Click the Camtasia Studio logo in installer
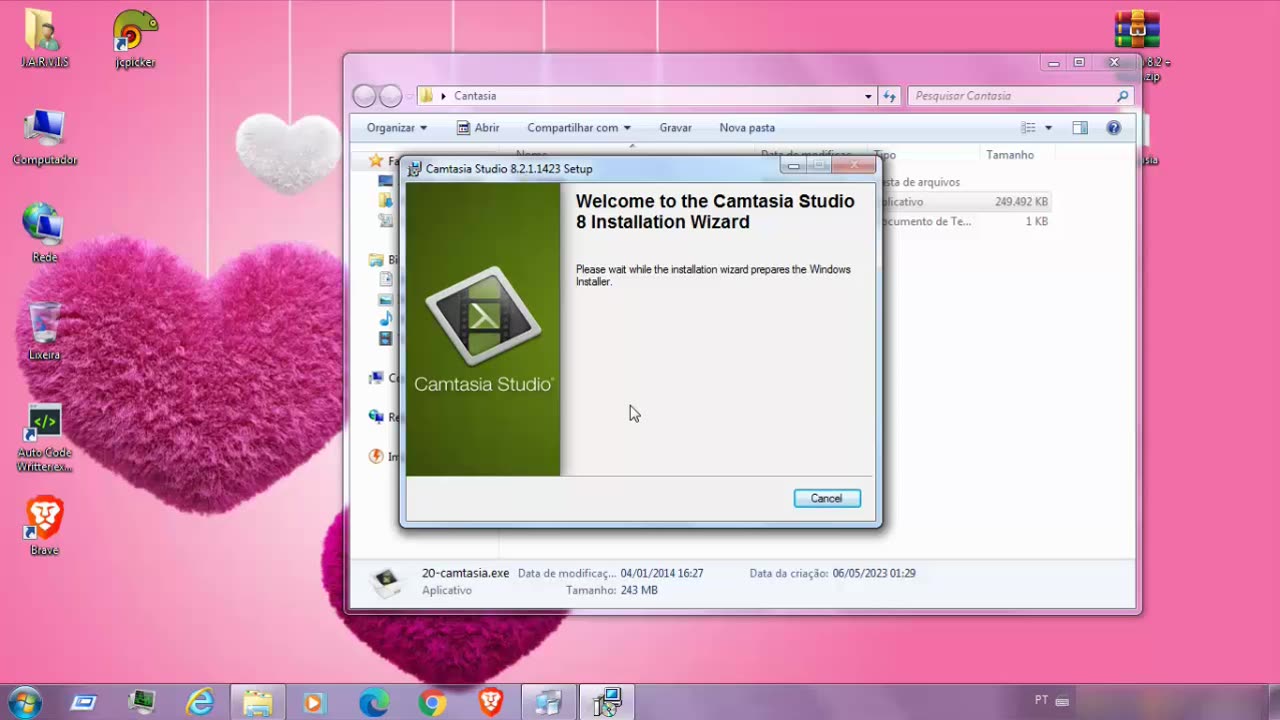The height and width of the screenshot is (720, 1280). [484, 328]
